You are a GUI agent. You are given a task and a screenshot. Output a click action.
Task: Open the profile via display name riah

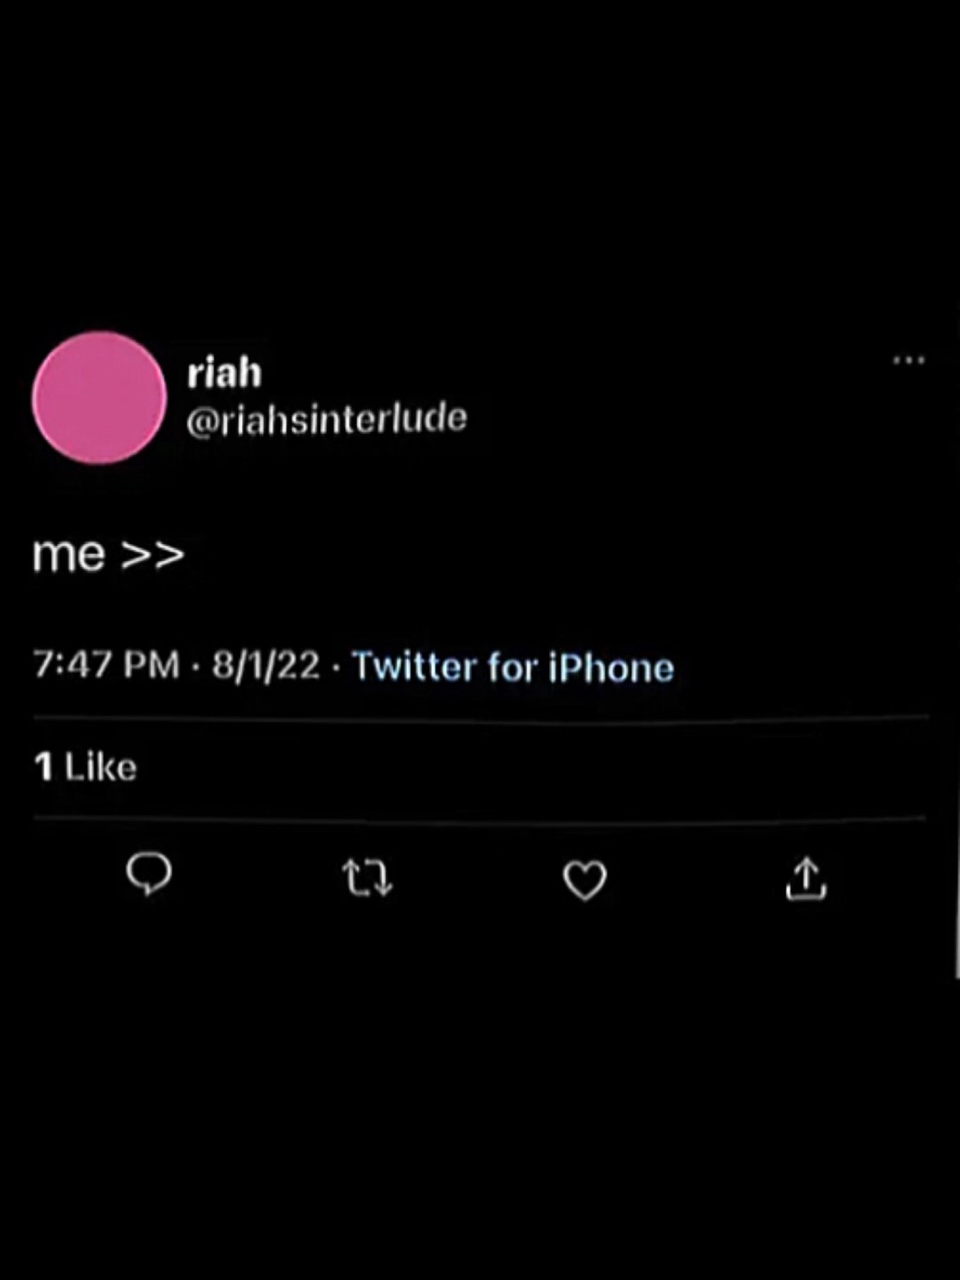pyautogui.click(x=224, y=372)
